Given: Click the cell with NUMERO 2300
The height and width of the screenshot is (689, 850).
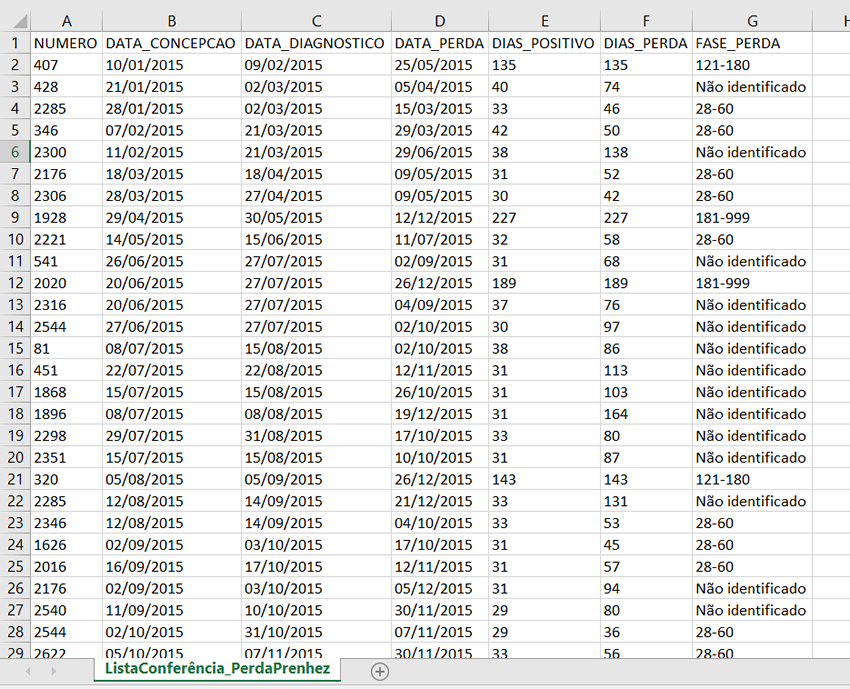Looking at the screenshot, I should click(67, 152).
